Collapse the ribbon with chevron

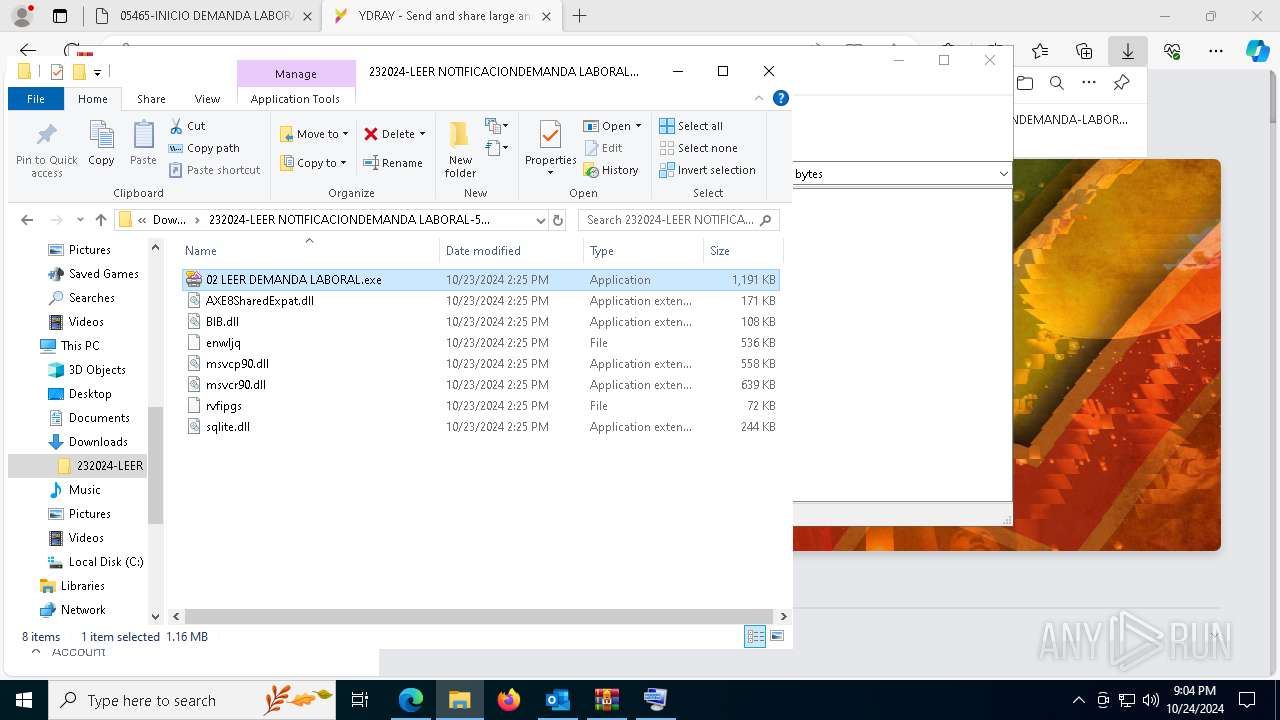(x=759, y=98)
